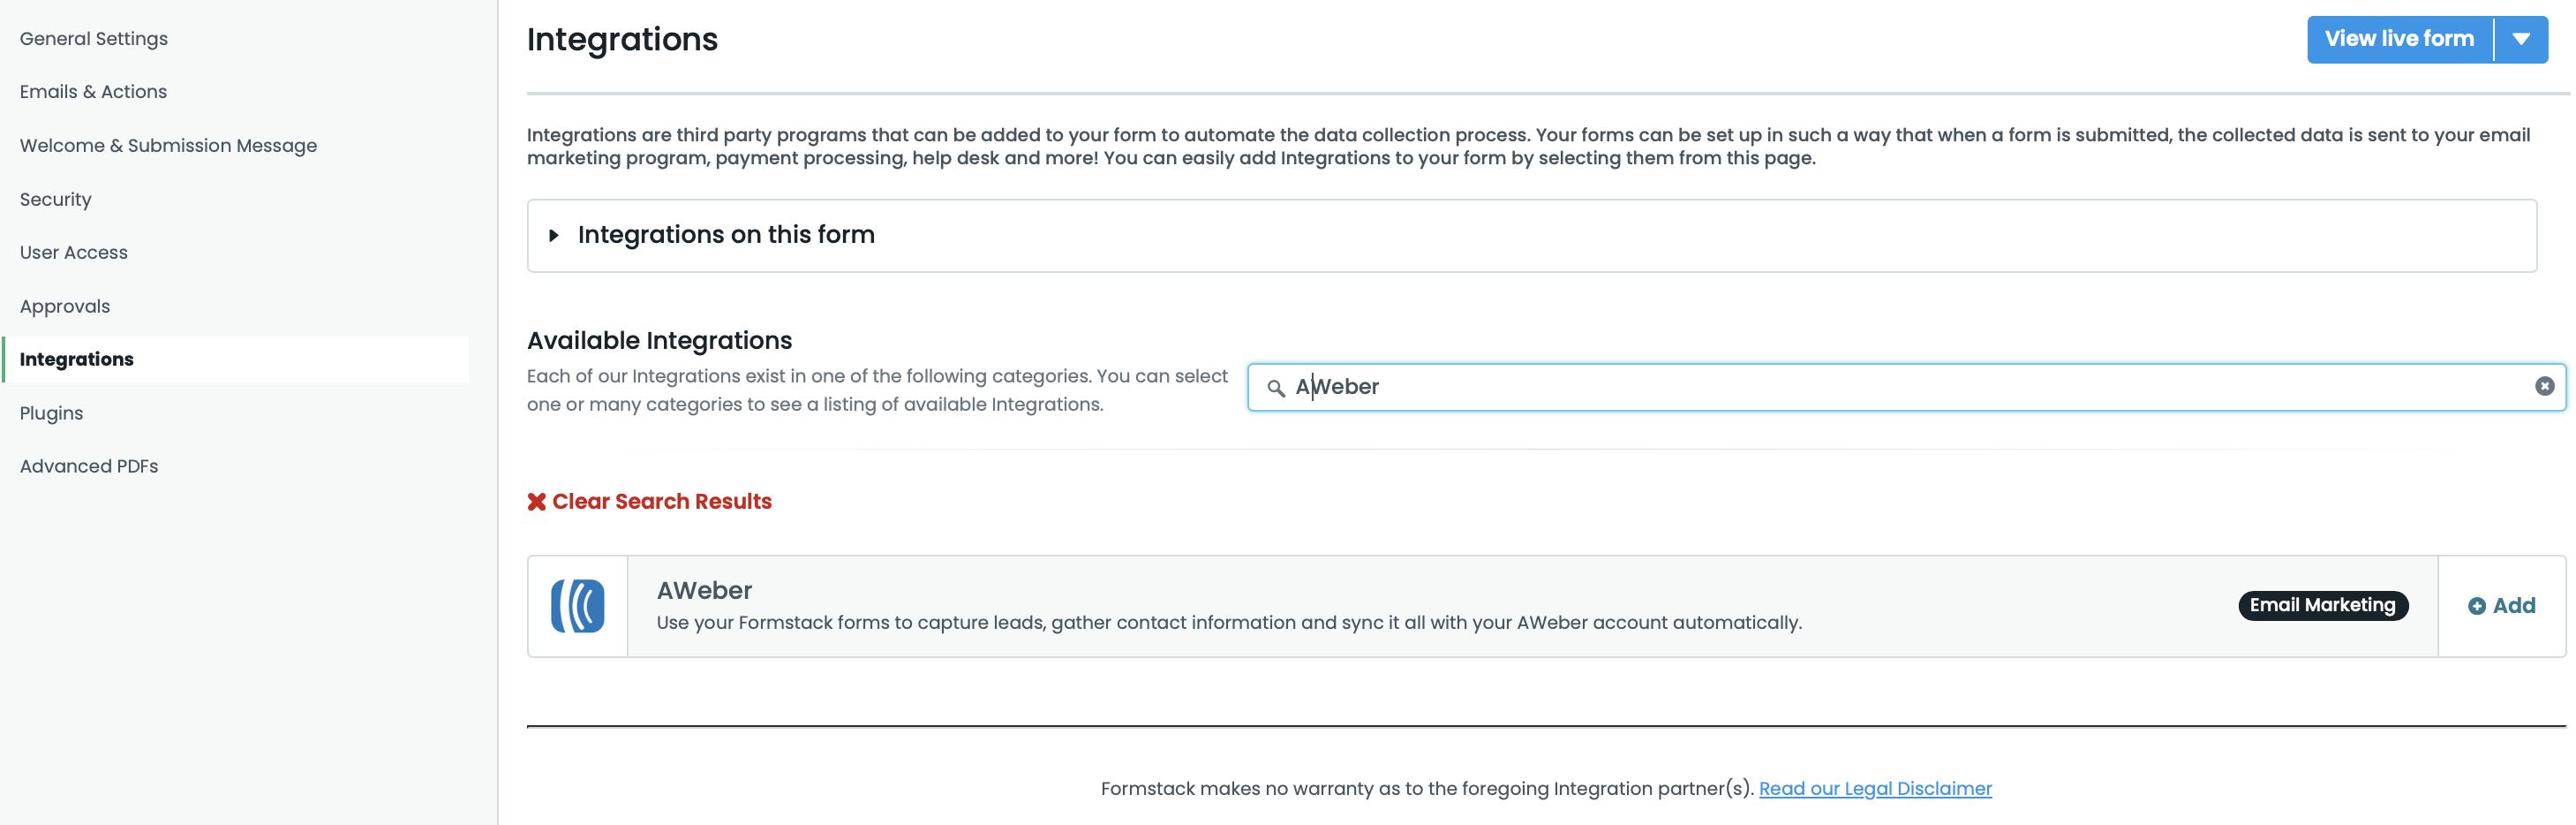Focus the AWeber integration search field
The width and height of the screenshot is (2576, 825).
coord(1900,387)
